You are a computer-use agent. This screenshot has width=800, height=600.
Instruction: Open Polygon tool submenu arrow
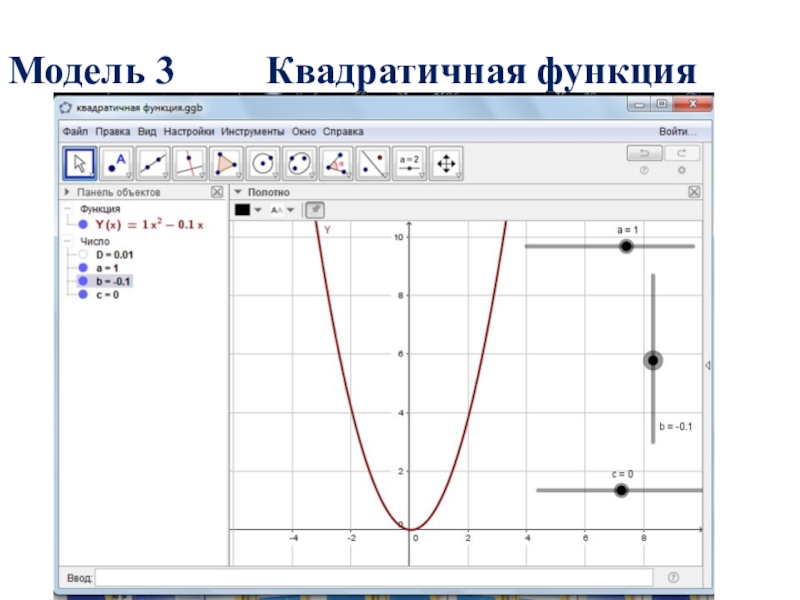coord(239,176)
